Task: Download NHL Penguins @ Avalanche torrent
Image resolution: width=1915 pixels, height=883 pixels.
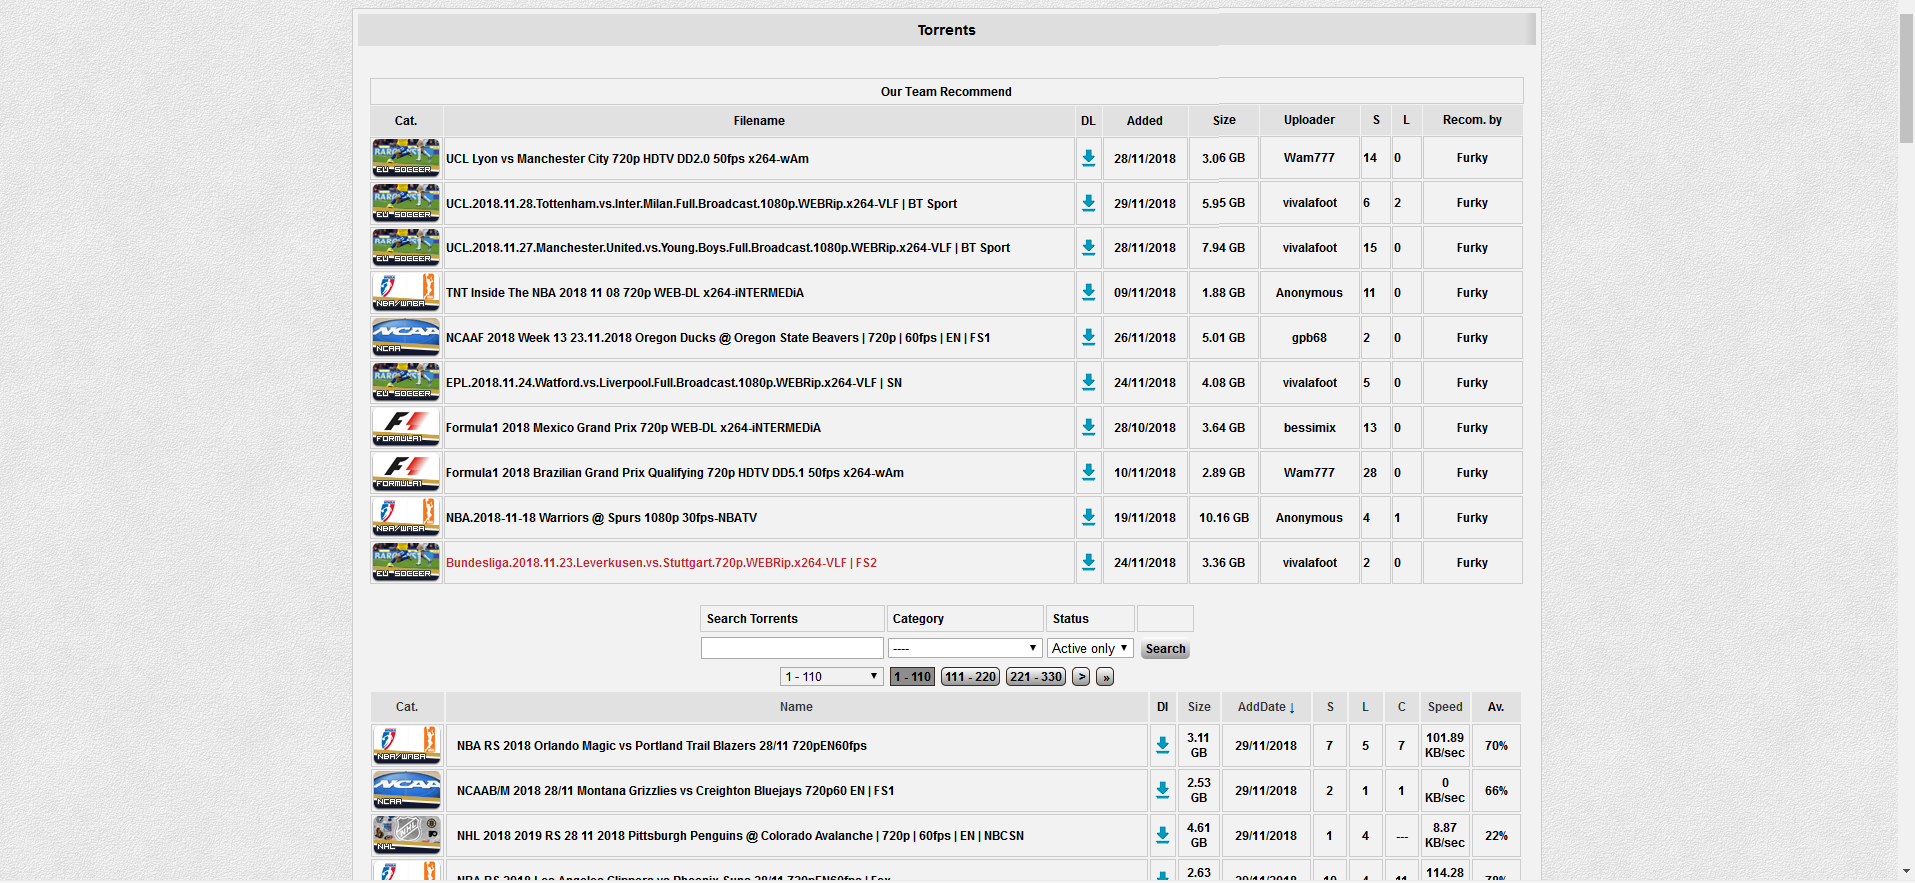Action: click(1162, 835)
